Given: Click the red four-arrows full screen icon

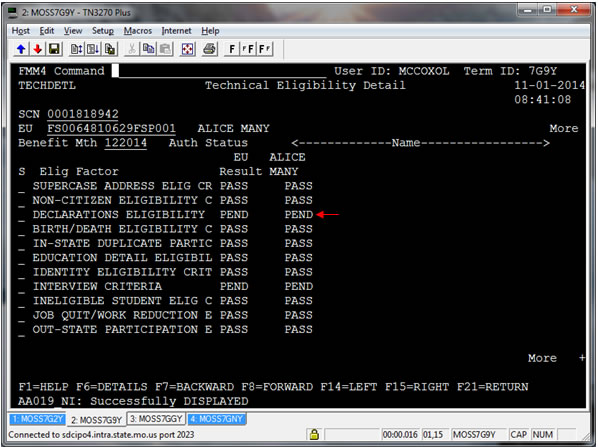Looking at the screenshot, I should tap(187, 49).
